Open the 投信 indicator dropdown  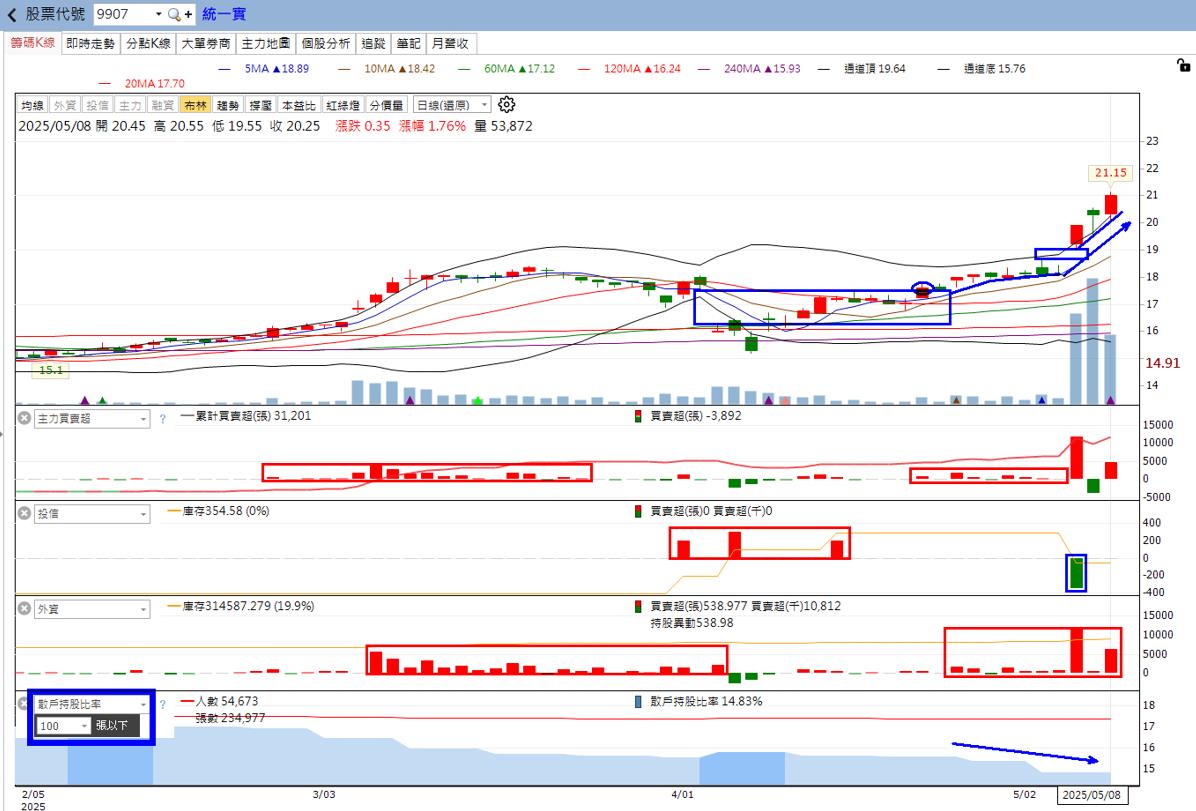click(92, 513)
